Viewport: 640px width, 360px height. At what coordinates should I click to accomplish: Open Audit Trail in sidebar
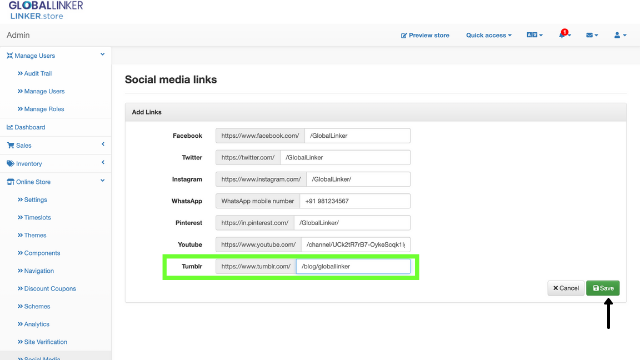pos(35,73)
